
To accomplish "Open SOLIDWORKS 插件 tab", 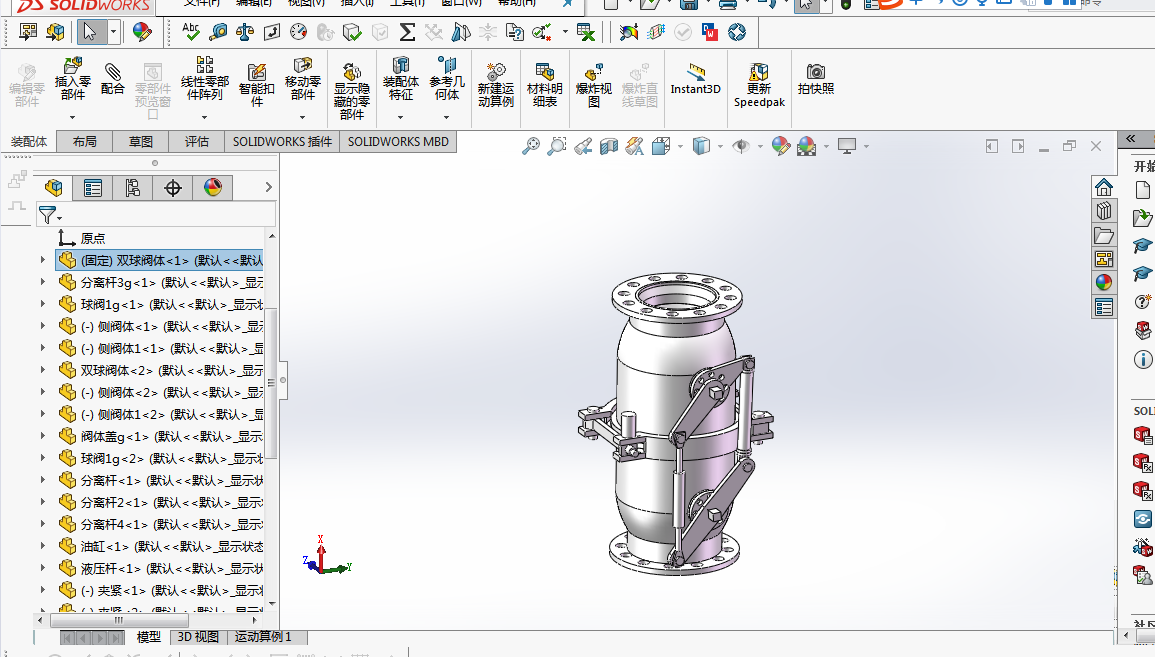I will (x=282, y=141).
